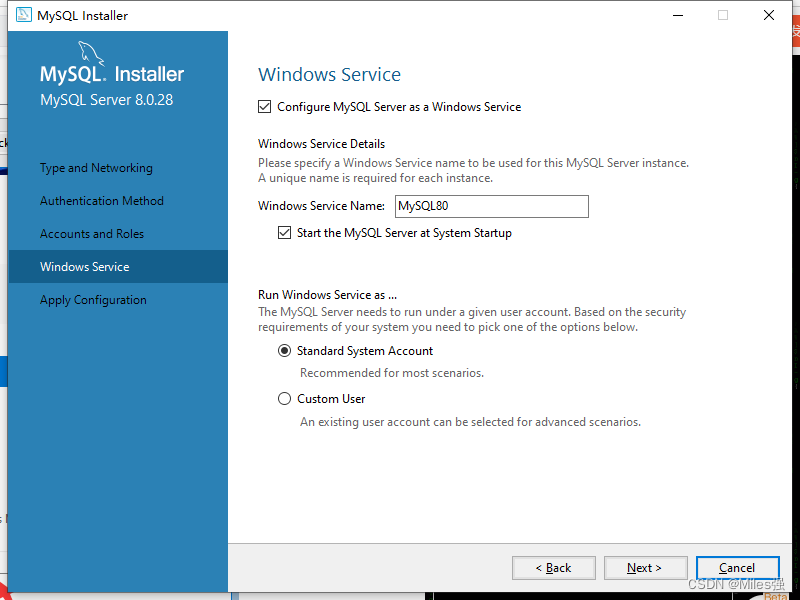Click the Cancel button
800x600 pixels.
click(737, 568)
